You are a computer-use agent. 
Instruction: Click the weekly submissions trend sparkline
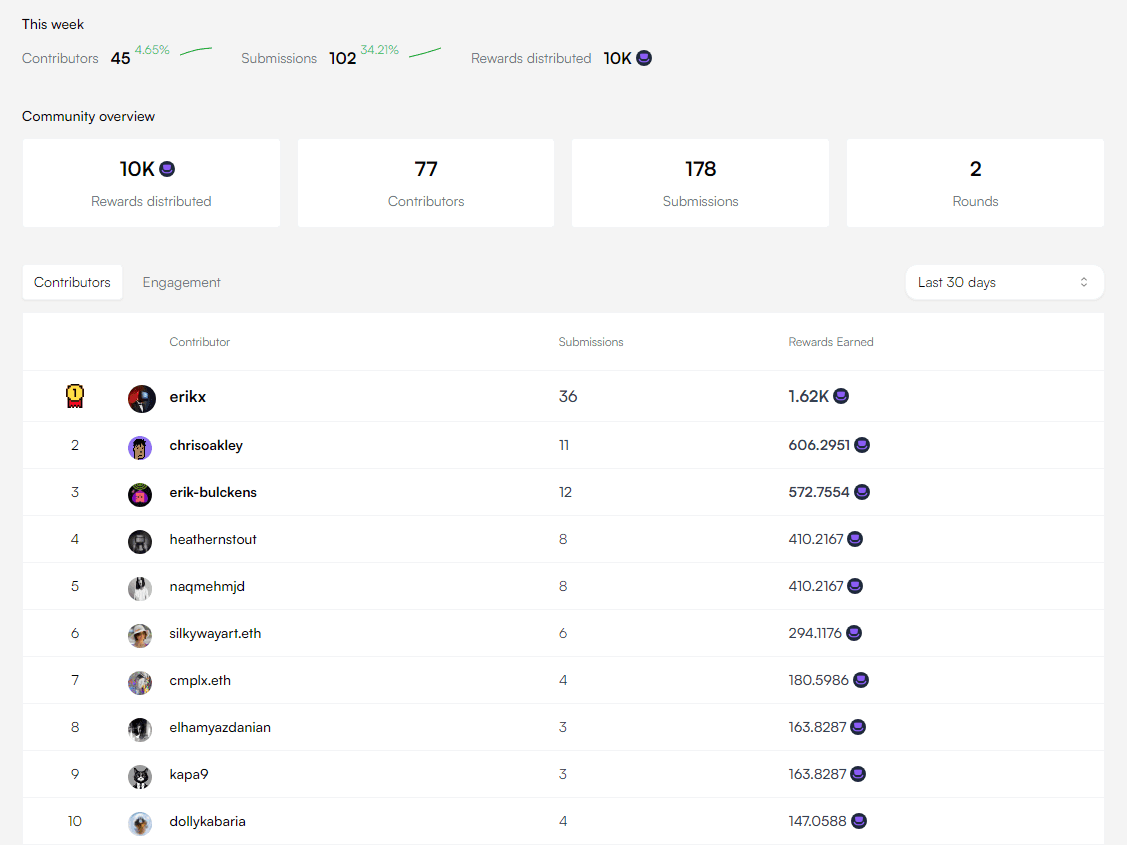(x=425, y=52)
